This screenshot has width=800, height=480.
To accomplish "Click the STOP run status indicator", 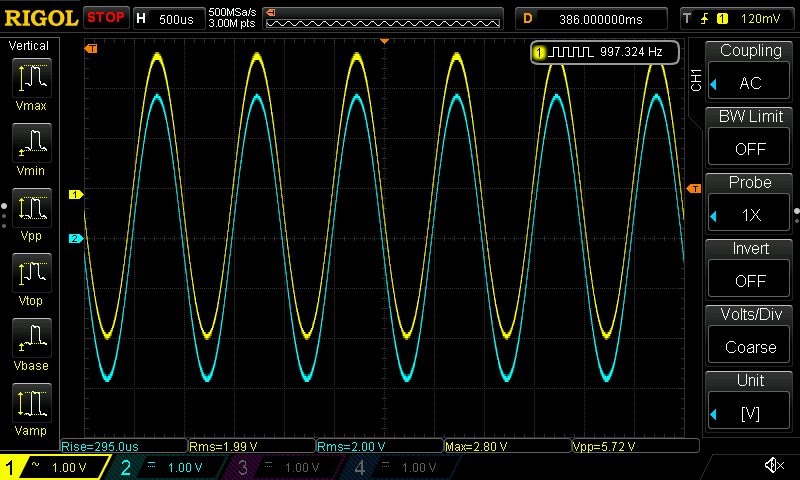I will 106,18.
